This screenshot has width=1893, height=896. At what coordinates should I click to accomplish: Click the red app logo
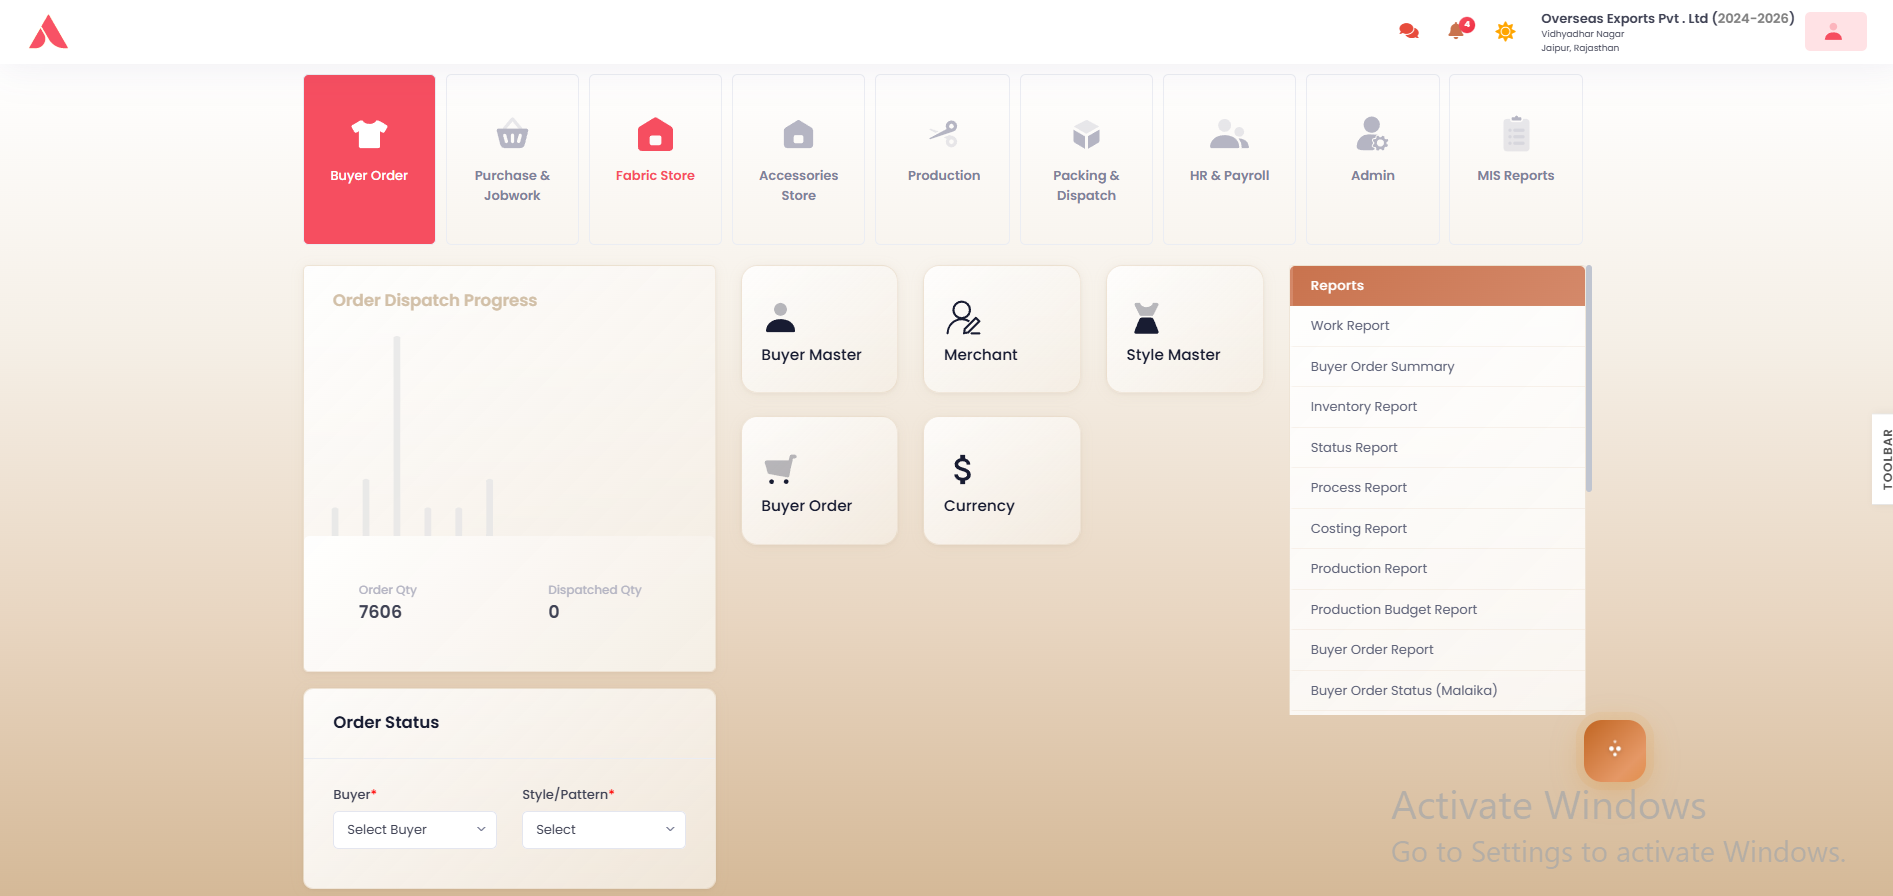[48, 32]
